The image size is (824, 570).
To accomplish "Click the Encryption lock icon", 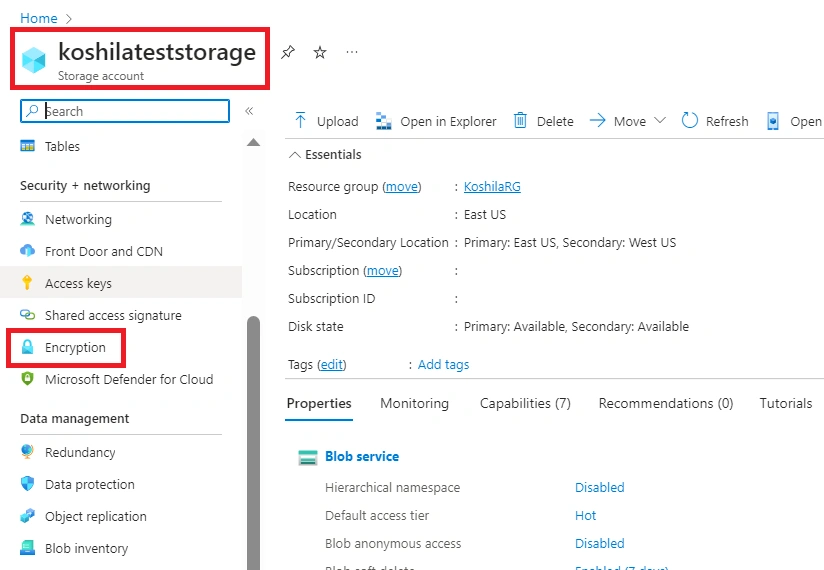I will click(27, 347).
